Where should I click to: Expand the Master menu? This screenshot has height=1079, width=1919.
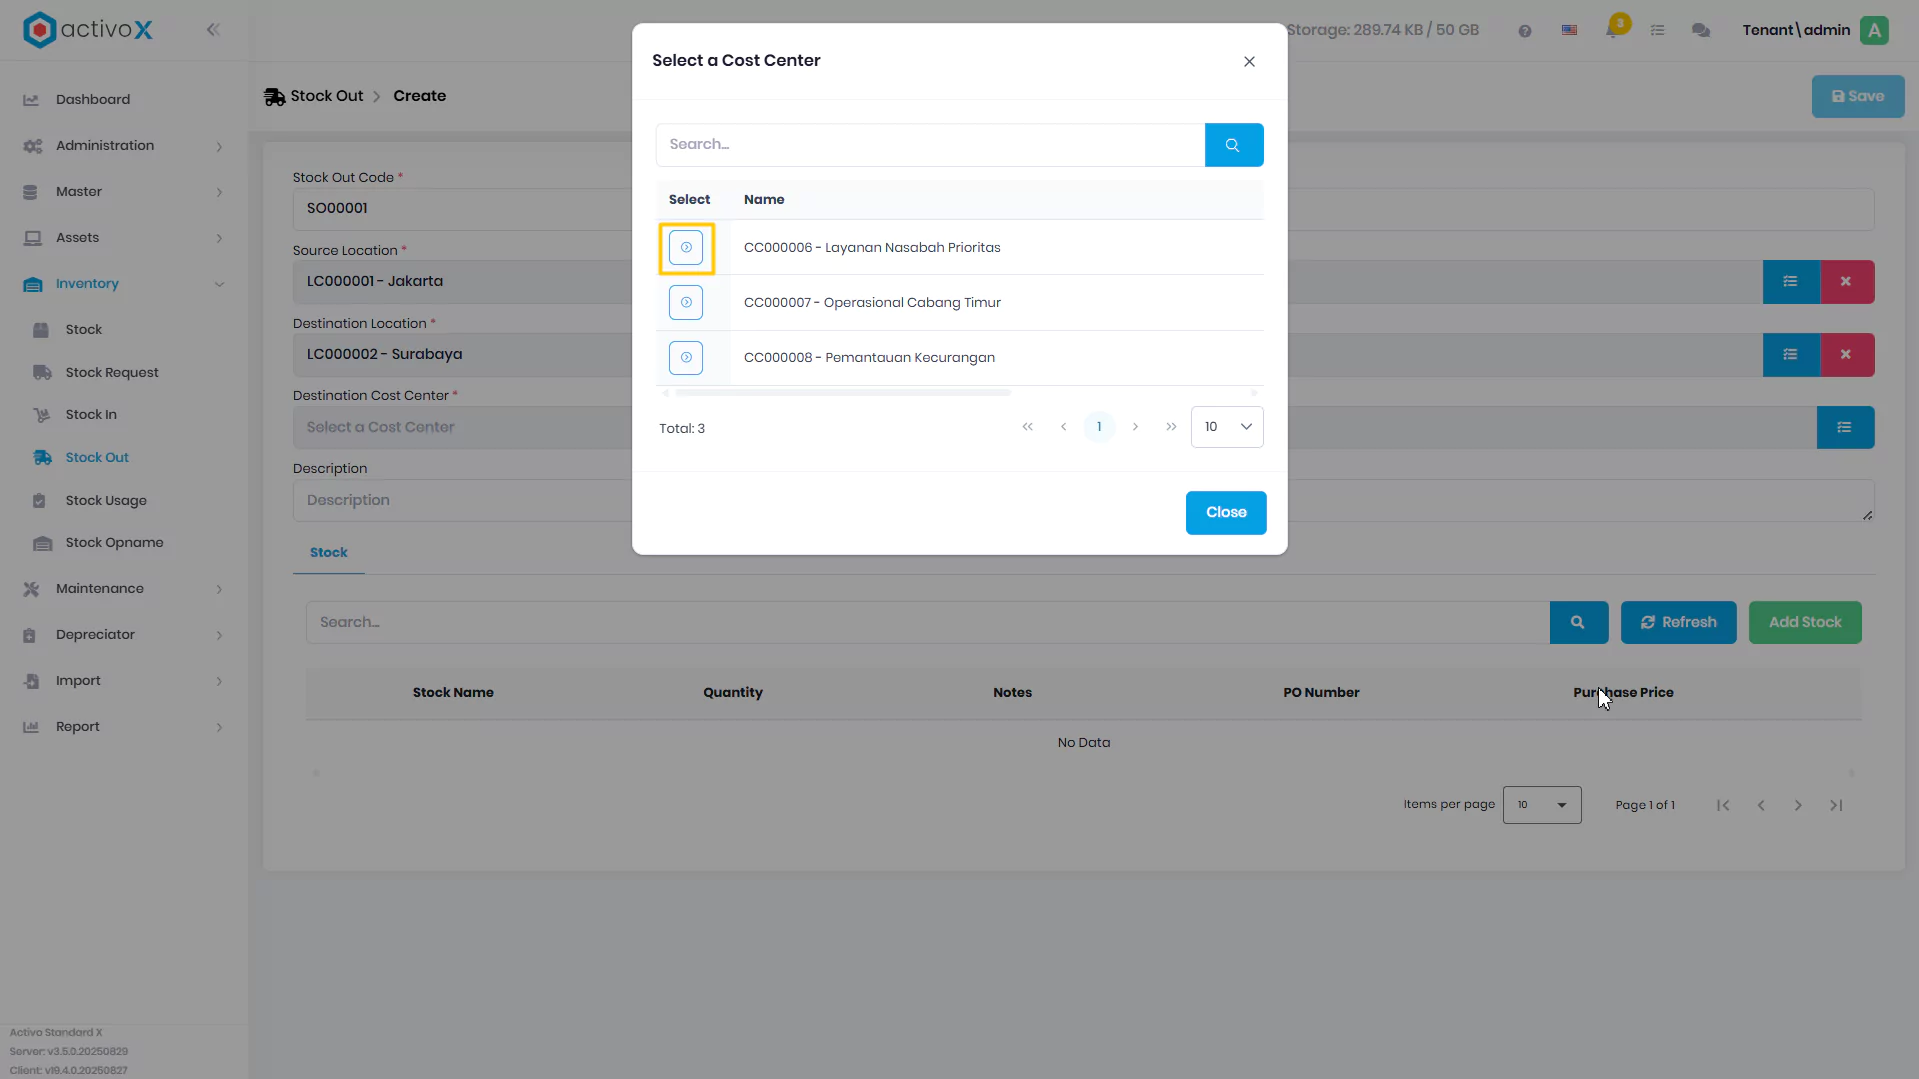122,192
